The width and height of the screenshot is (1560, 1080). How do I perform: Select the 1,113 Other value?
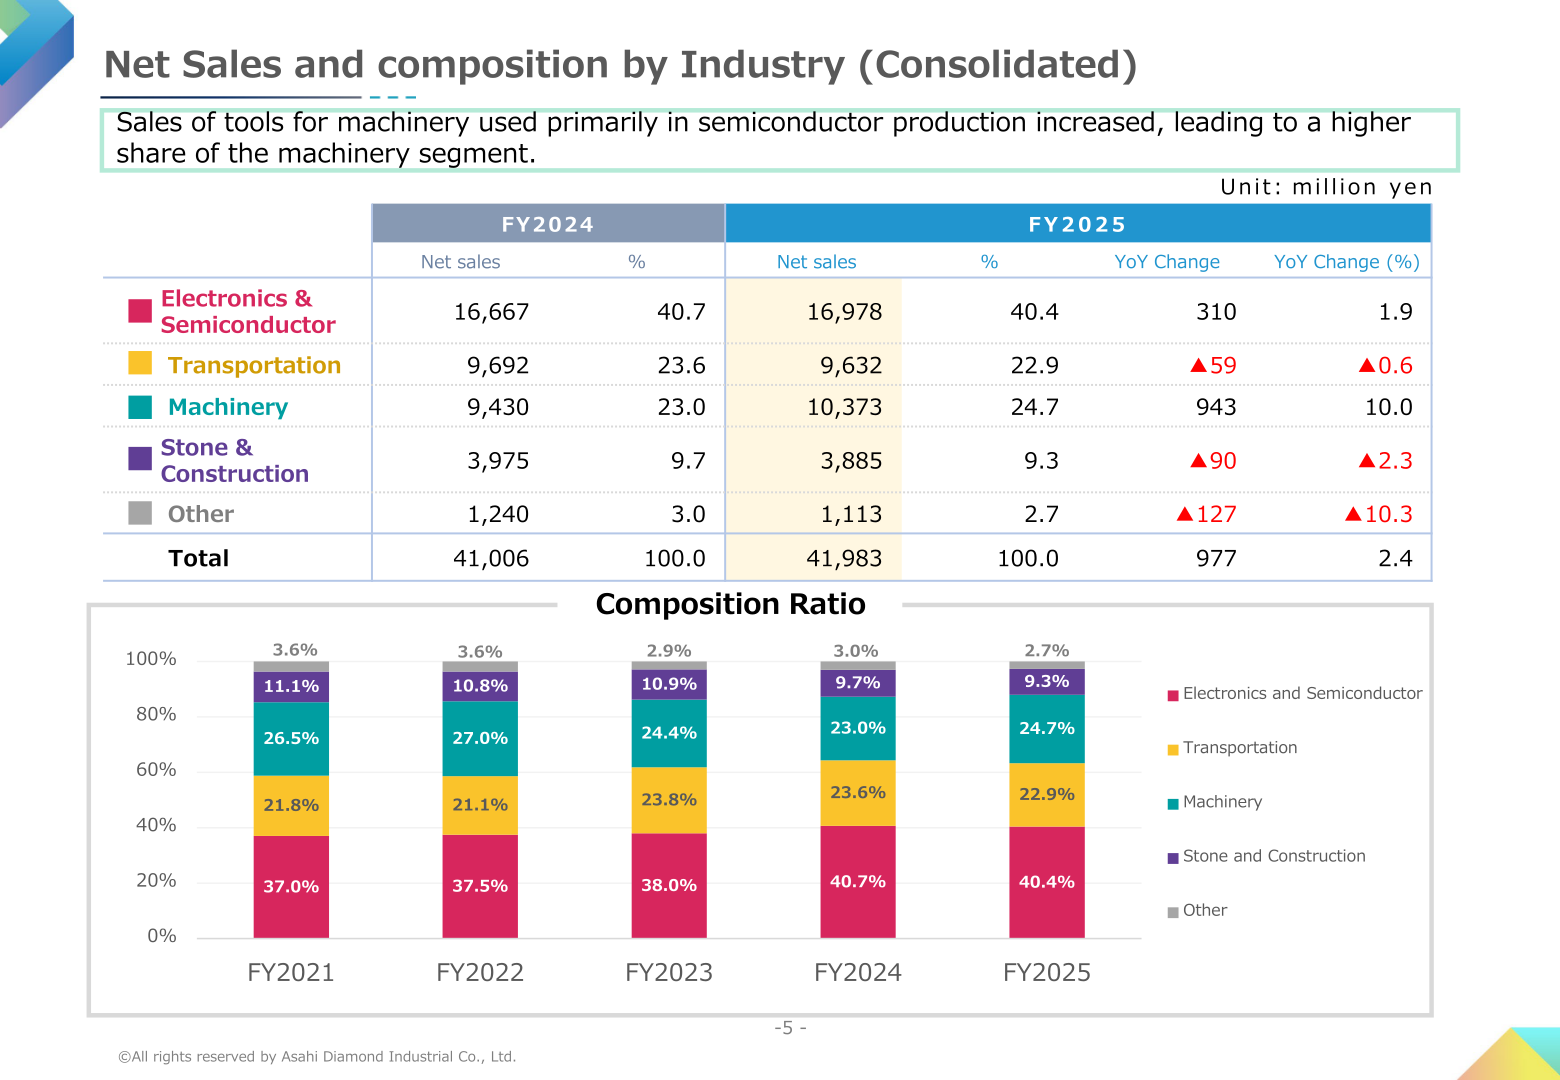coord(851,514)
